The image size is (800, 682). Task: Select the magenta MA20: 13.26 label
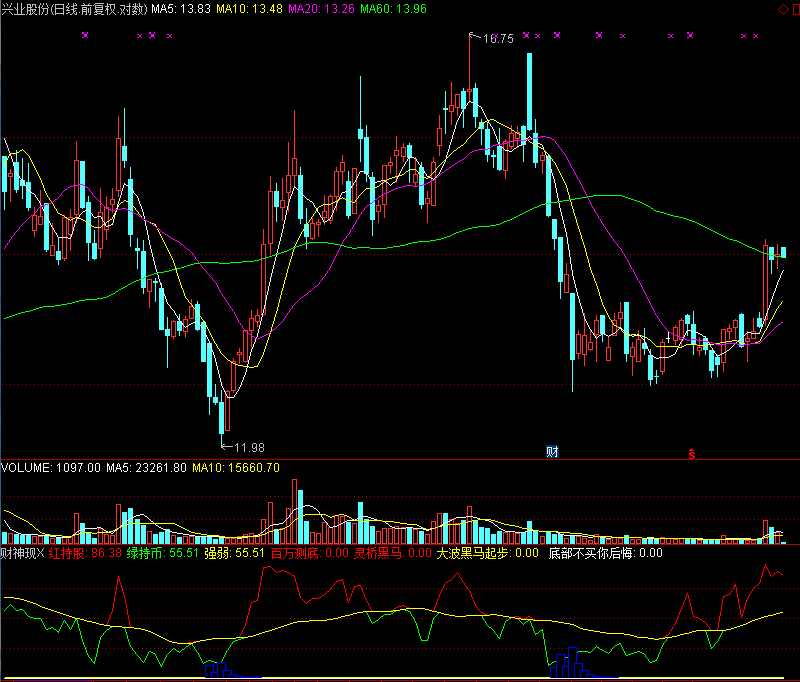pos(321,9)
